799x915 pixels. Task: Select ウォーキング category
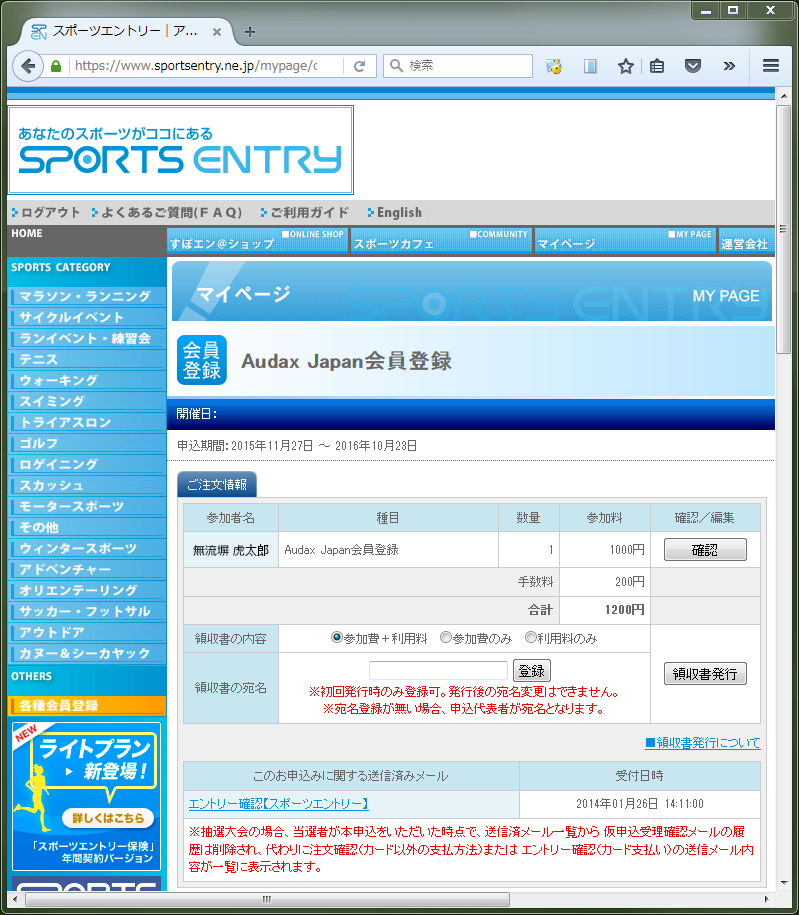coord(88,380)
